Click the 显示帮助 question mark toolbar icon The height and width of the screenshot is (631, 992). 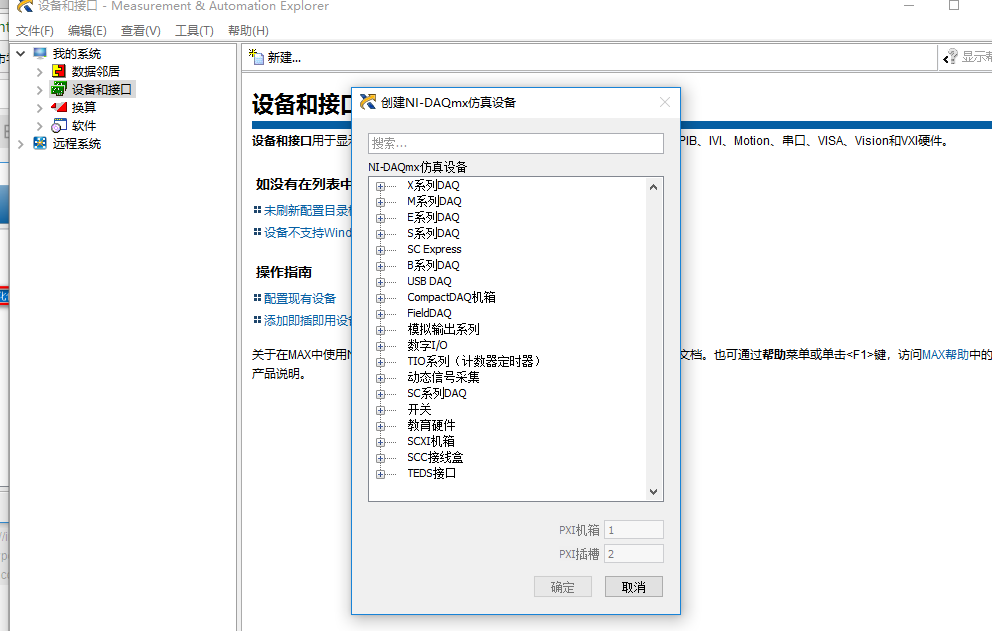[x=950, y=58]
